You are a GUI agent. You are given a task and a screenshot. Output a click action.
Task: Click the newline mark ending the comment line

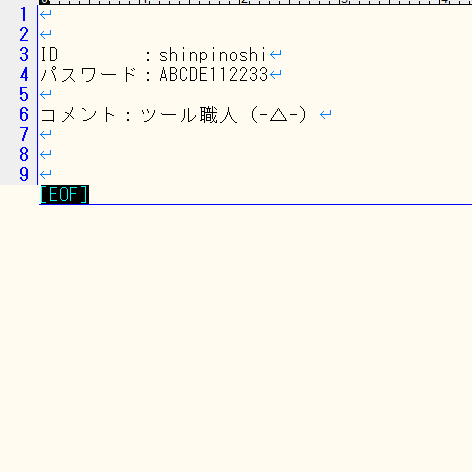click(x=326, y=115)
